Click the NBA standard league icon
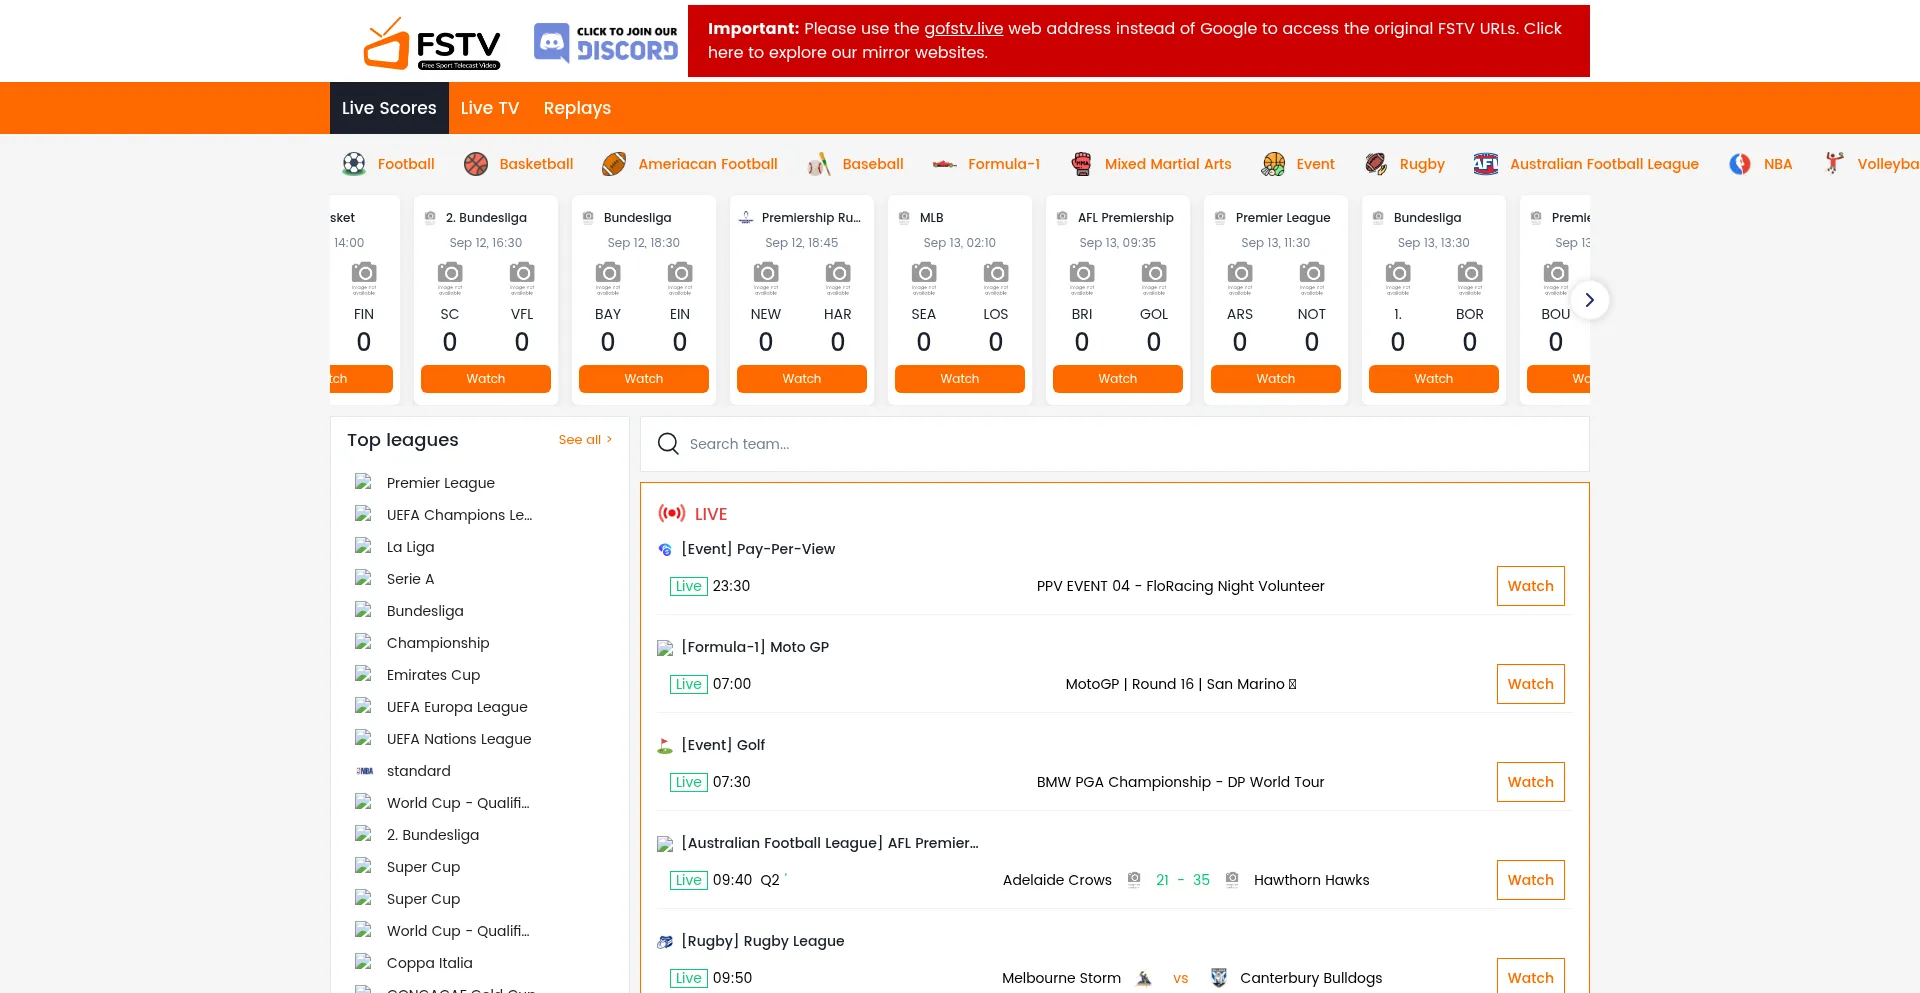The width and height of the screenshot is (1920, 993). pyautogui.click(x=364, y=771)
